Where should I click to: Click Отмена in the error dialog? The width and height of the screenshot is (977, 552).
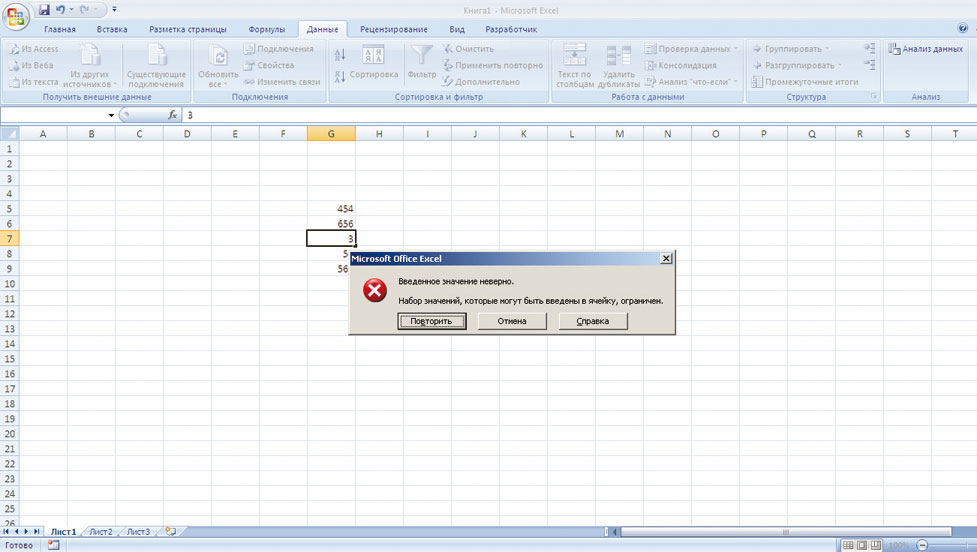tap(512, 321)
